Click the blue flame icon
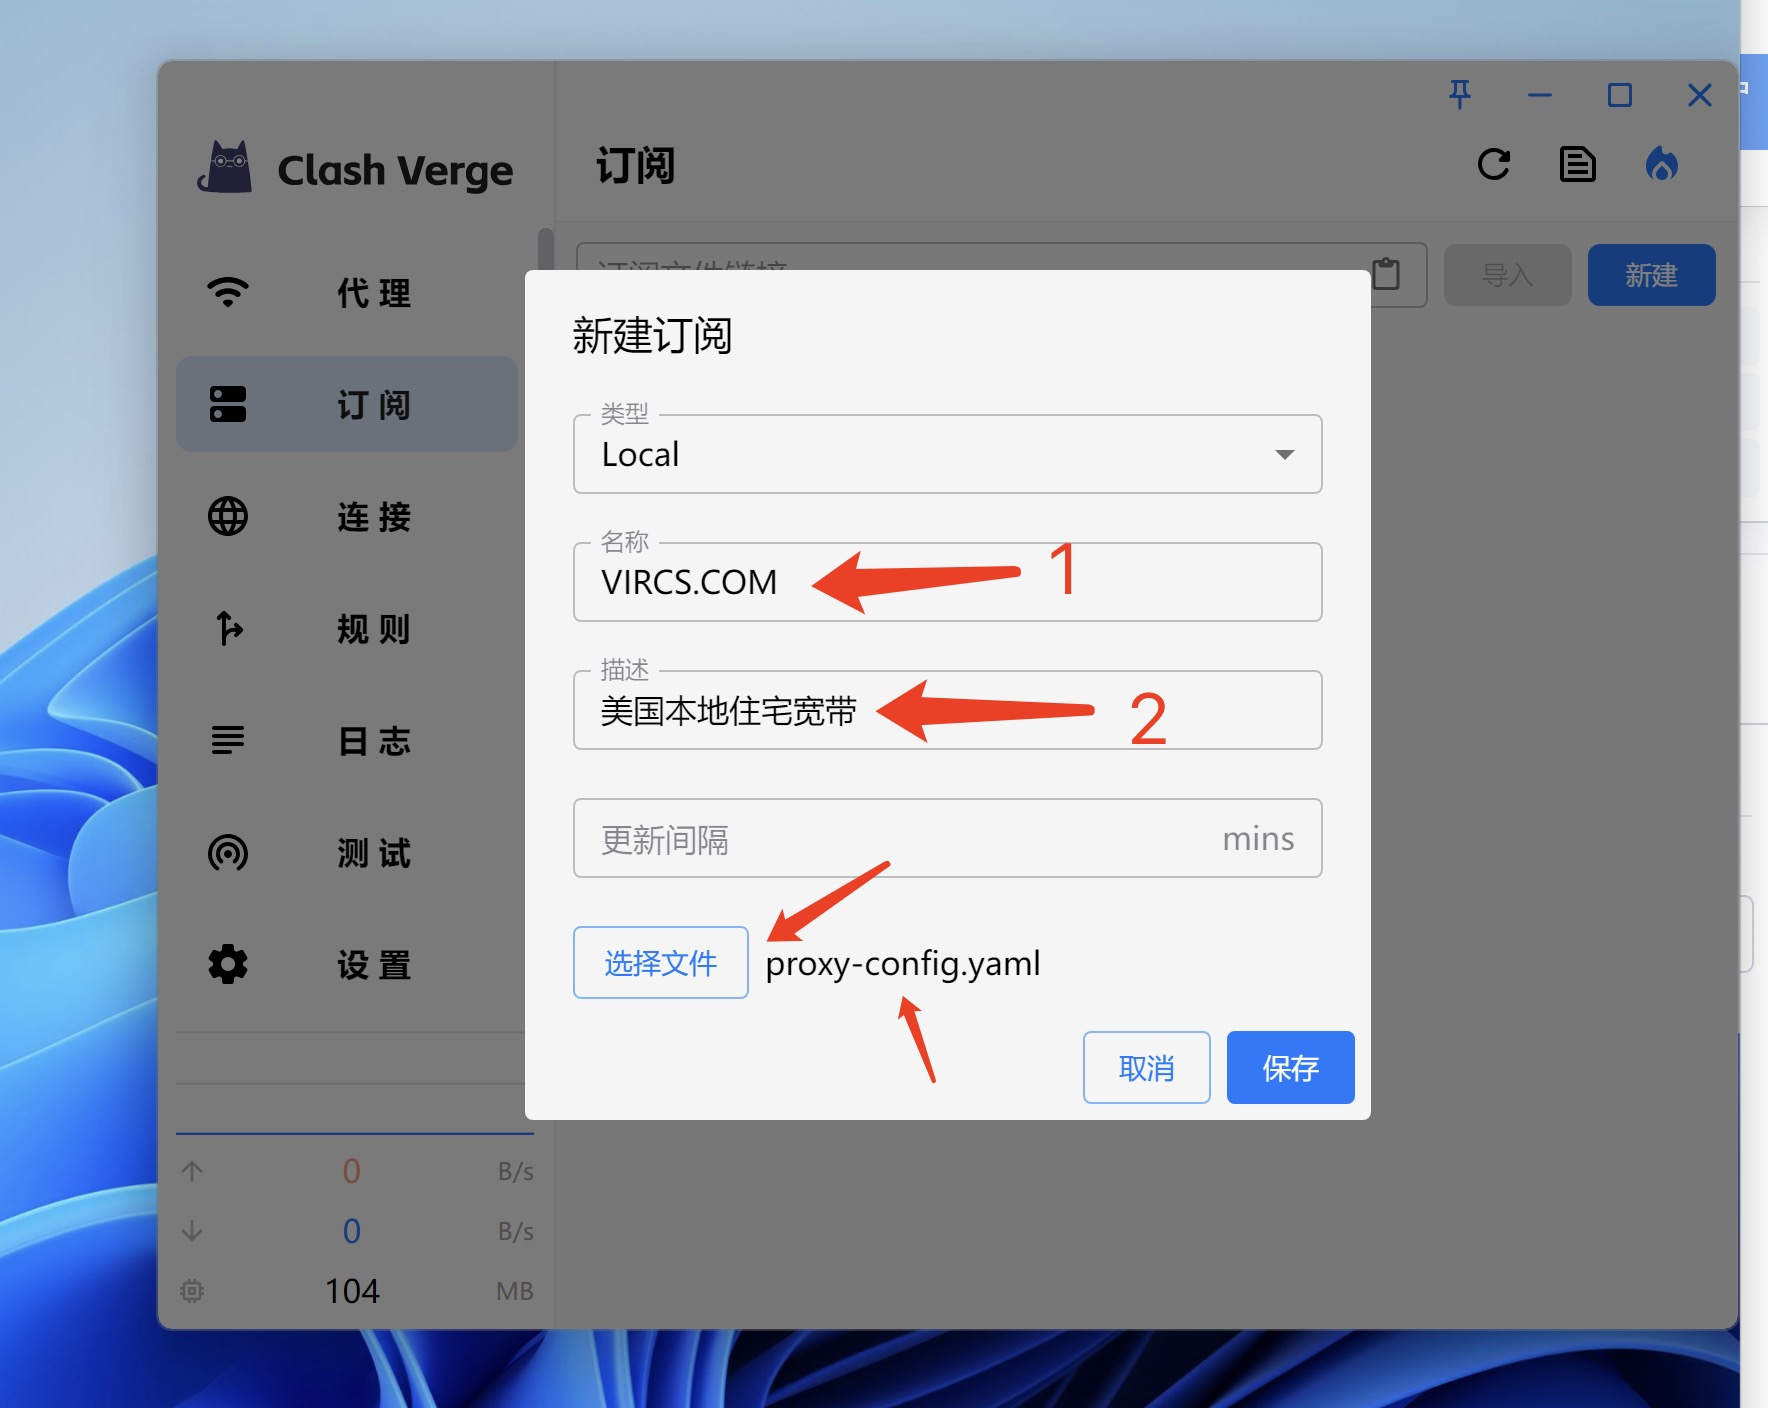 click(x=1661, y=165)
